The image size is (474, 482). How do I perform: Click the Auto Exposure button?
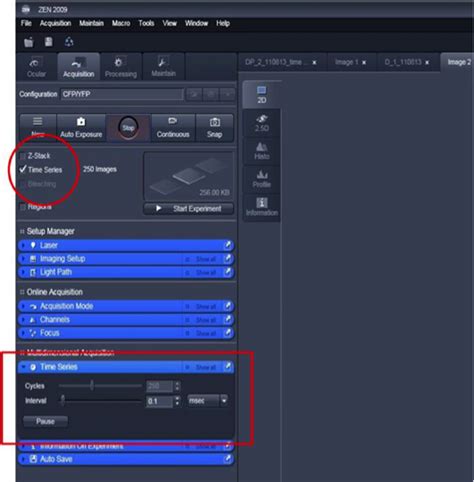click(81, 128)
